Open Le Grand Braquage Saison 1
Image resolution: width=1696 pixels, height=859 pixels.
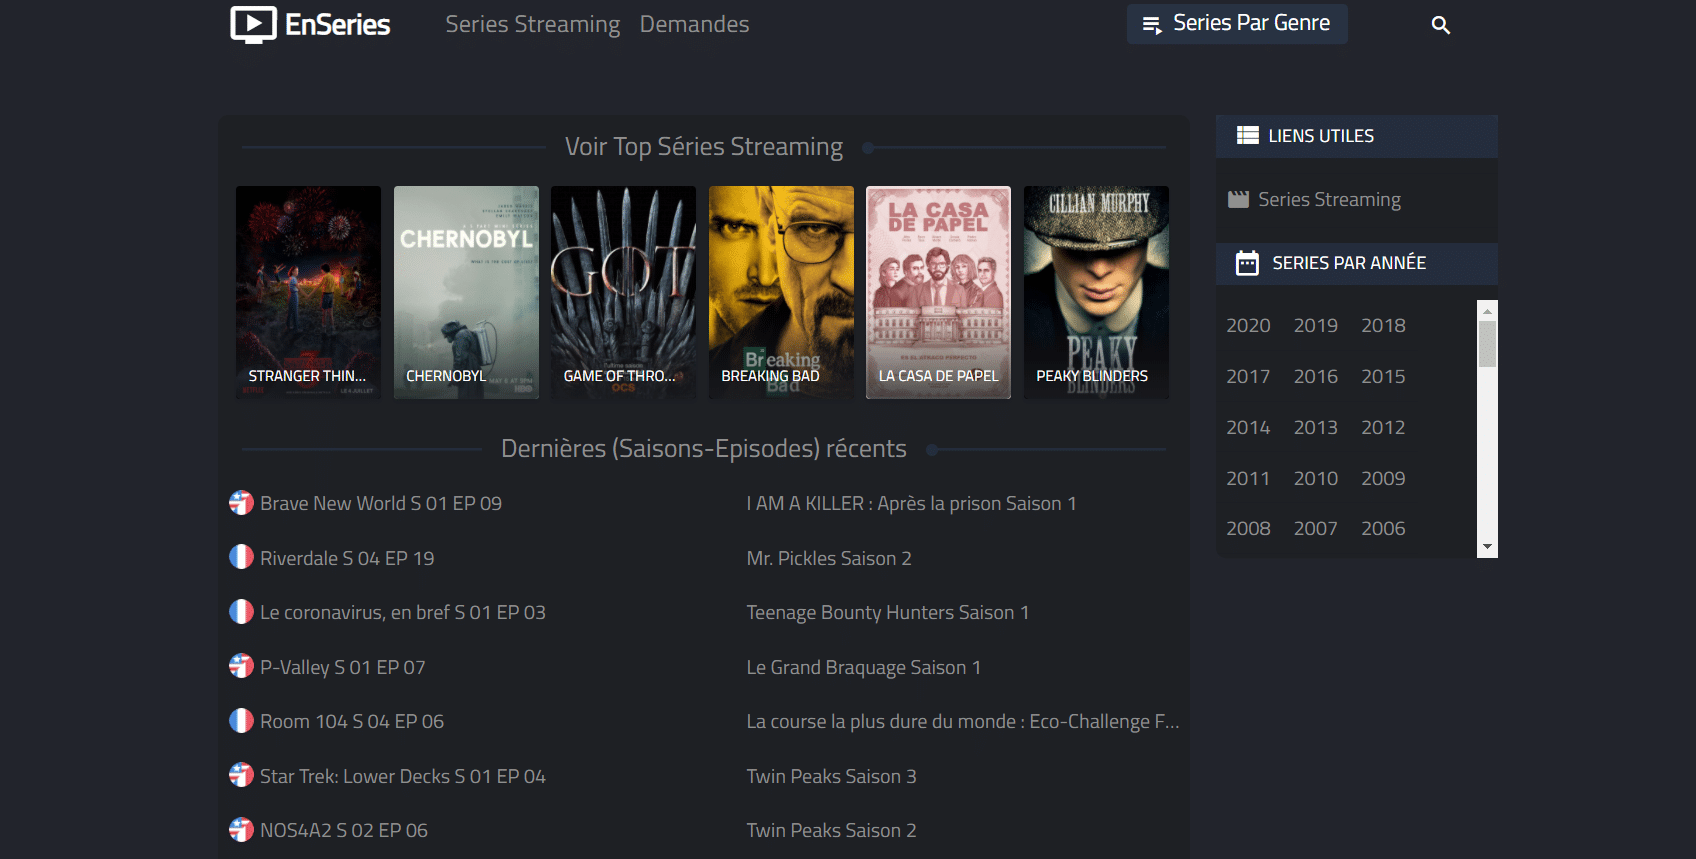(x=863, y=667)
